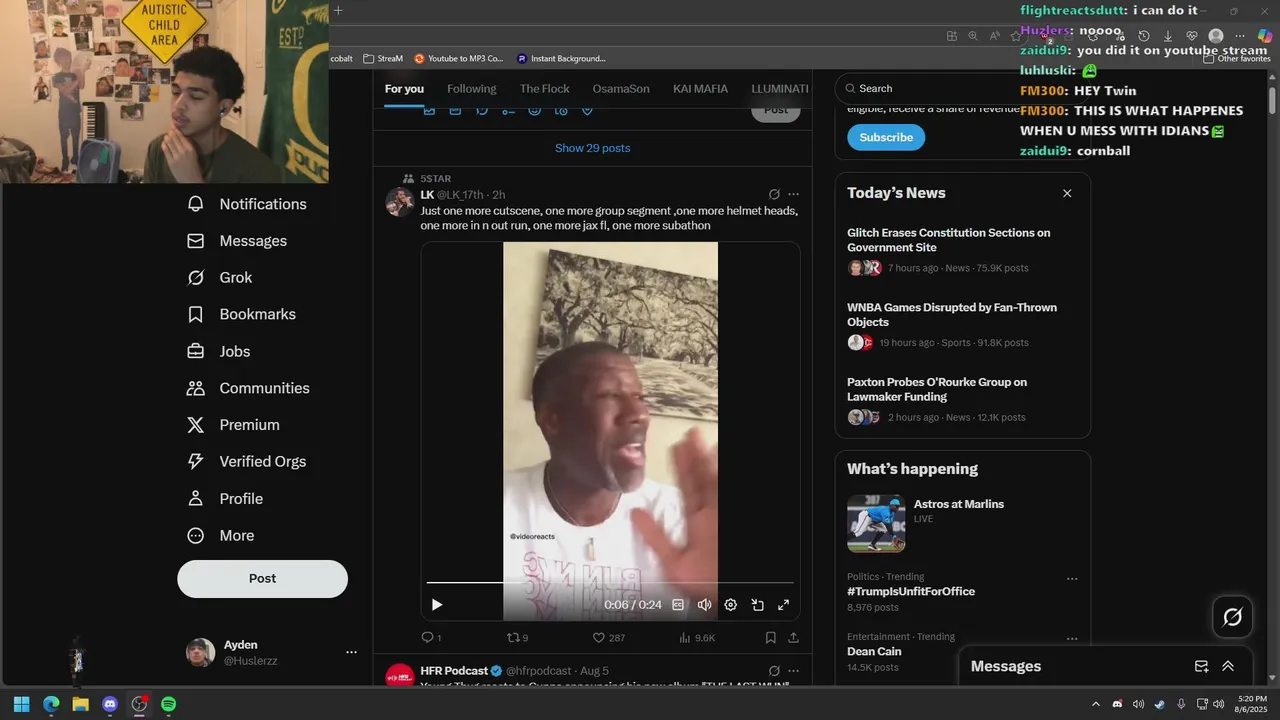1280x720 pixels.
Task: Select the For you tab
Action: 404,89
